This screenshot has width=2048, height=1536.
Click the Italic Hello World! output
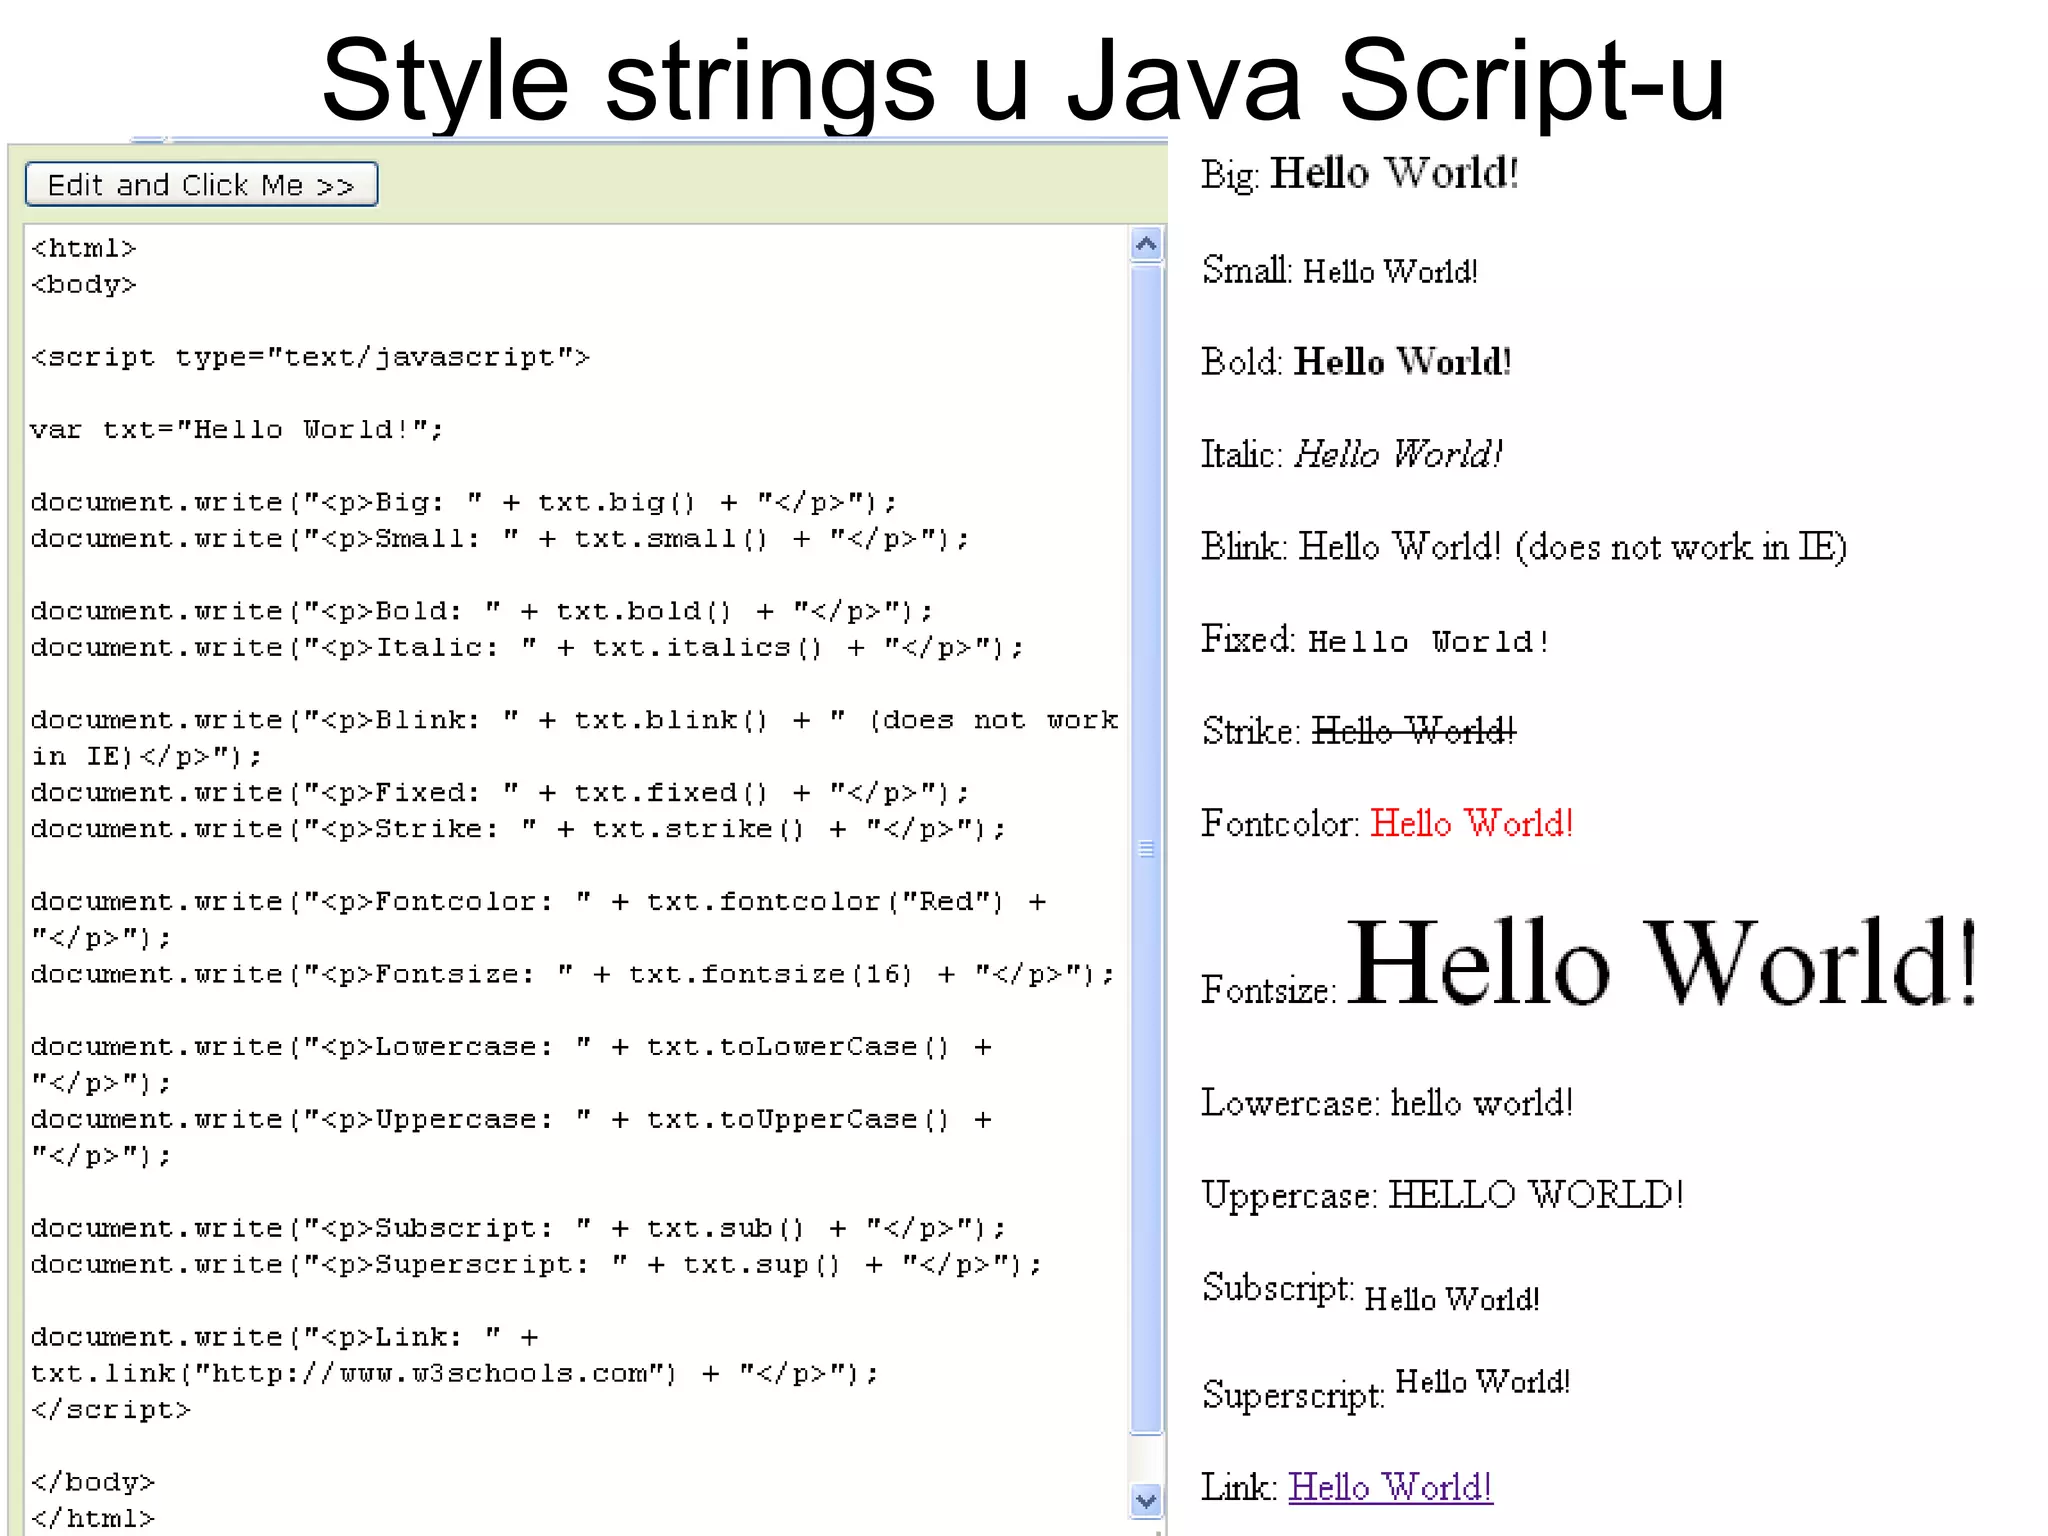pos(1398,454)
